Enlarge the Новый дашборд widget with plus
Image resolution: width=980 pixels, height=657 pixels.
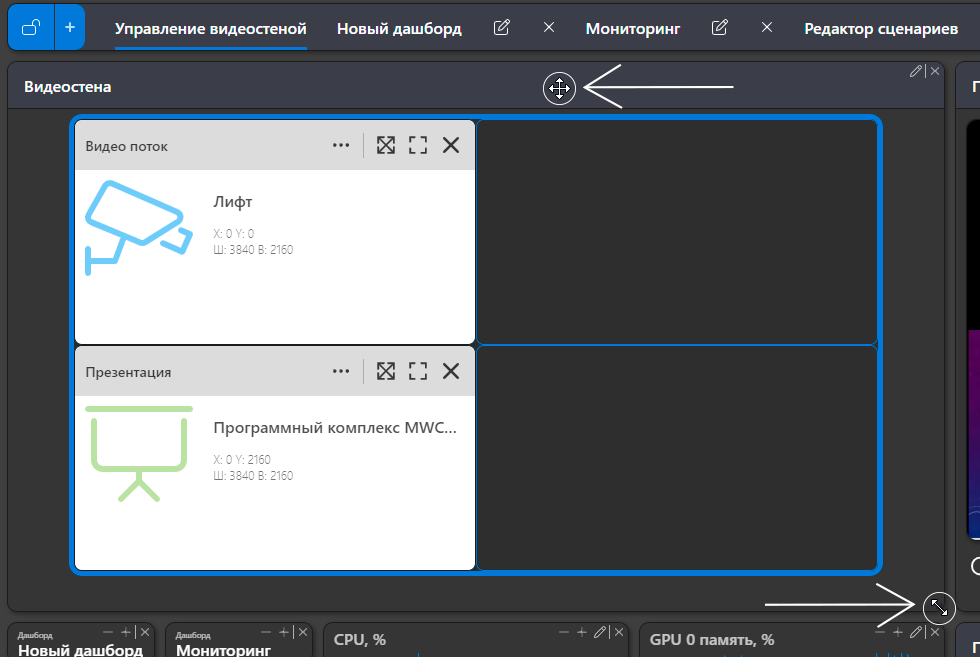point(126,632)
